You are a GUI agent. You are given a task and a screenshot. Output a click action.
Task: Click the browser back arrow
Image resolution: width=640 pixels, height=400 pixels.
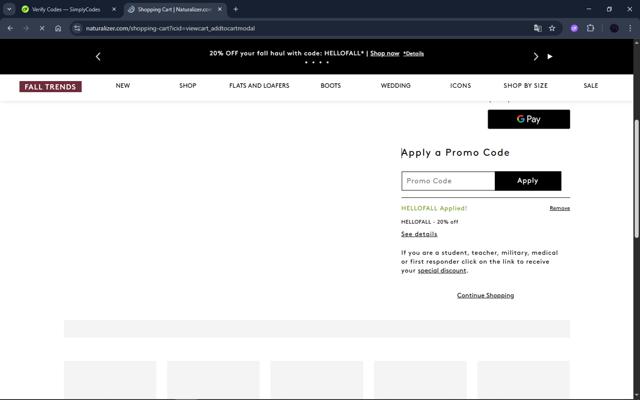pos(10,28)
